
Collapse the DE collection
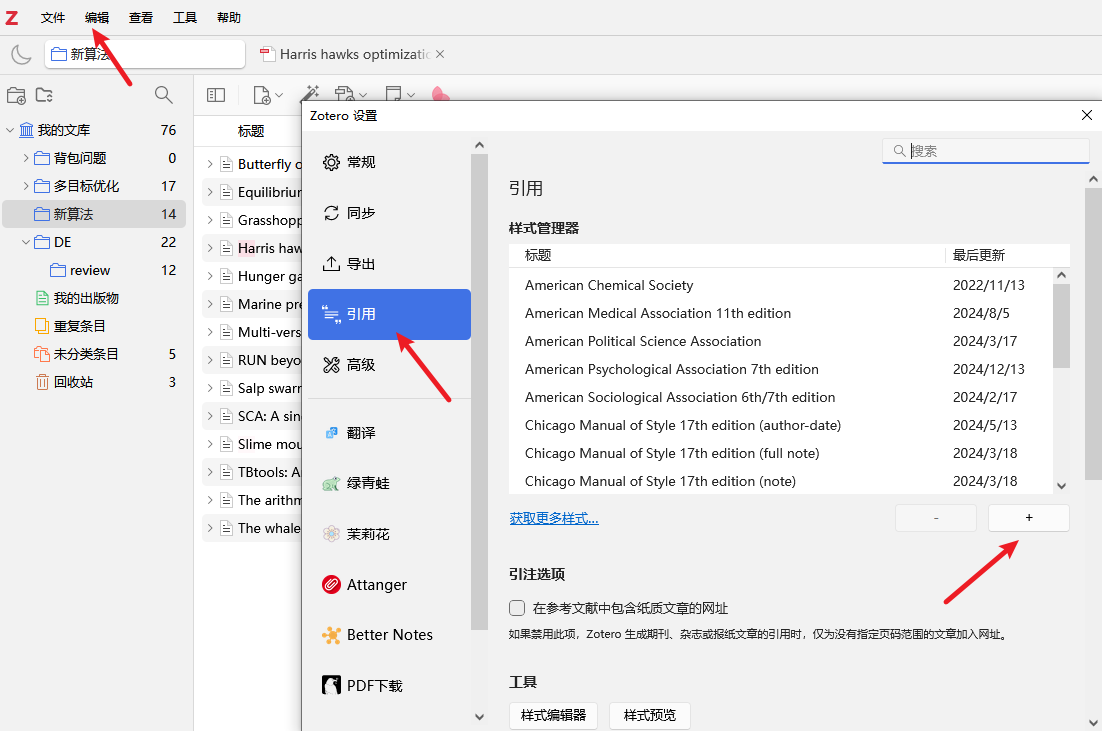pos(26,242)
